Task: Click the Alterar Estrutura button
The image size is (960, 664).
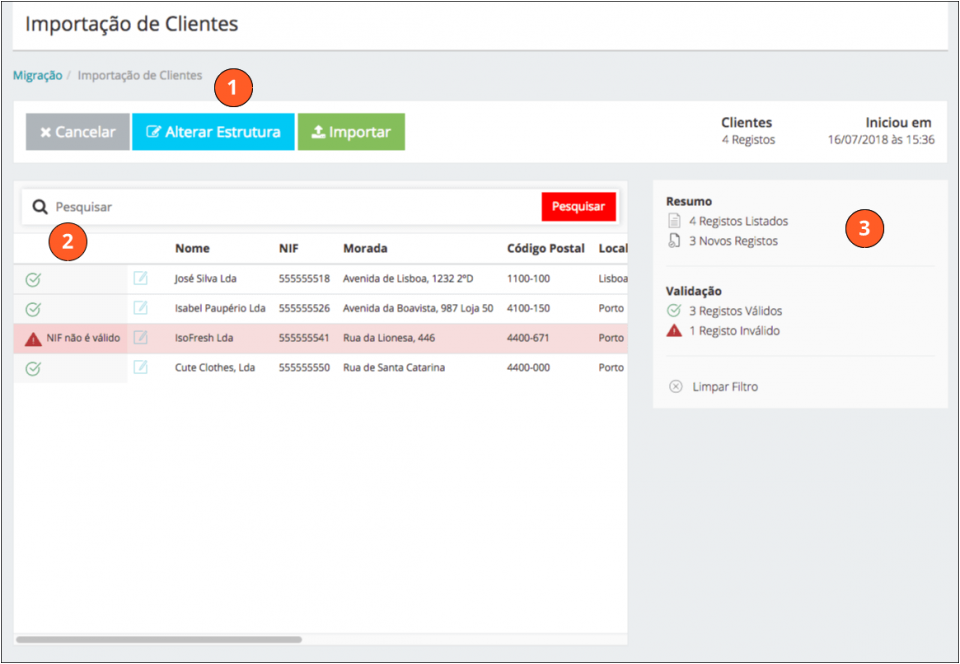Action: point(213,132)
